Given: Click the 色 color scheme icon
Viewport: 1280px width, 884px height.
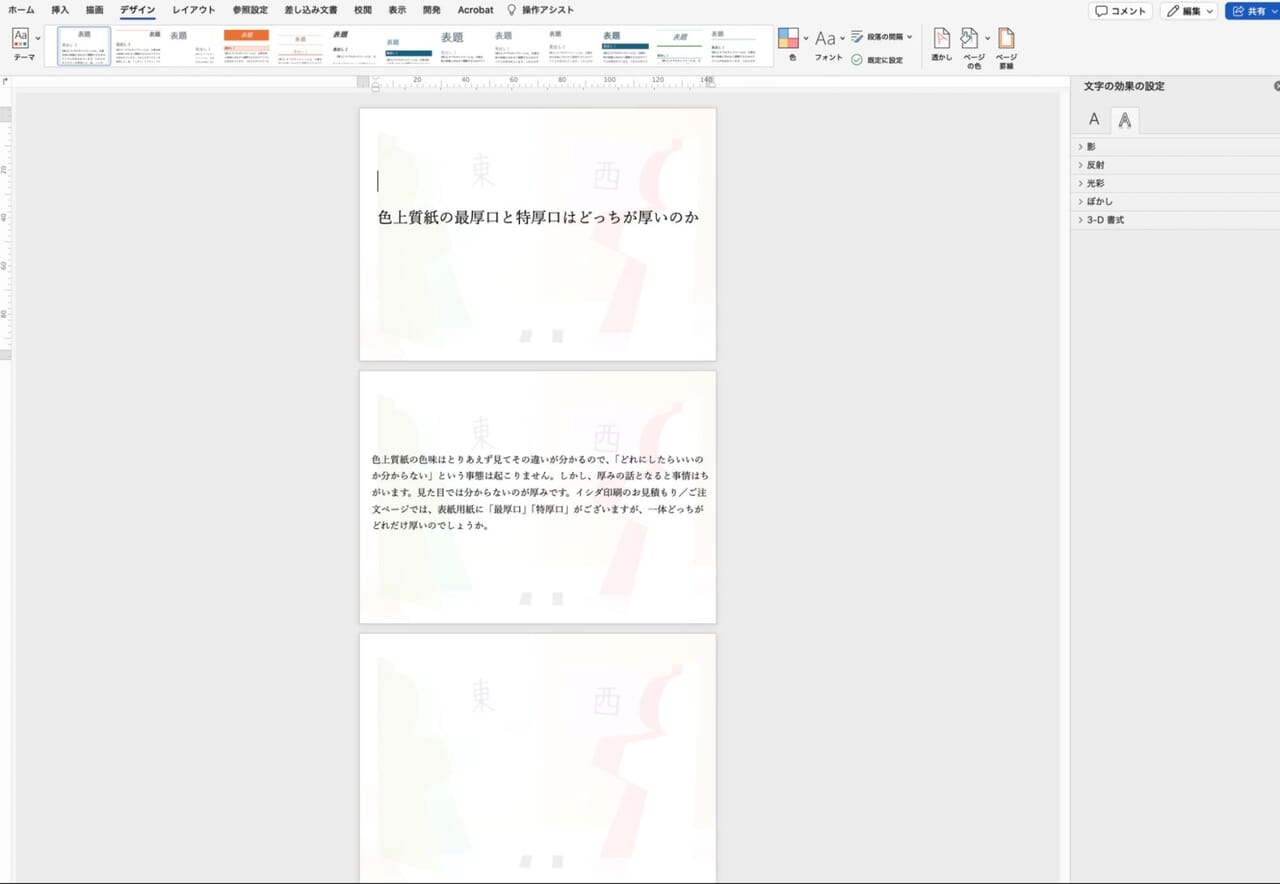Looking at the screenshot, I should [x=787, y=40].
